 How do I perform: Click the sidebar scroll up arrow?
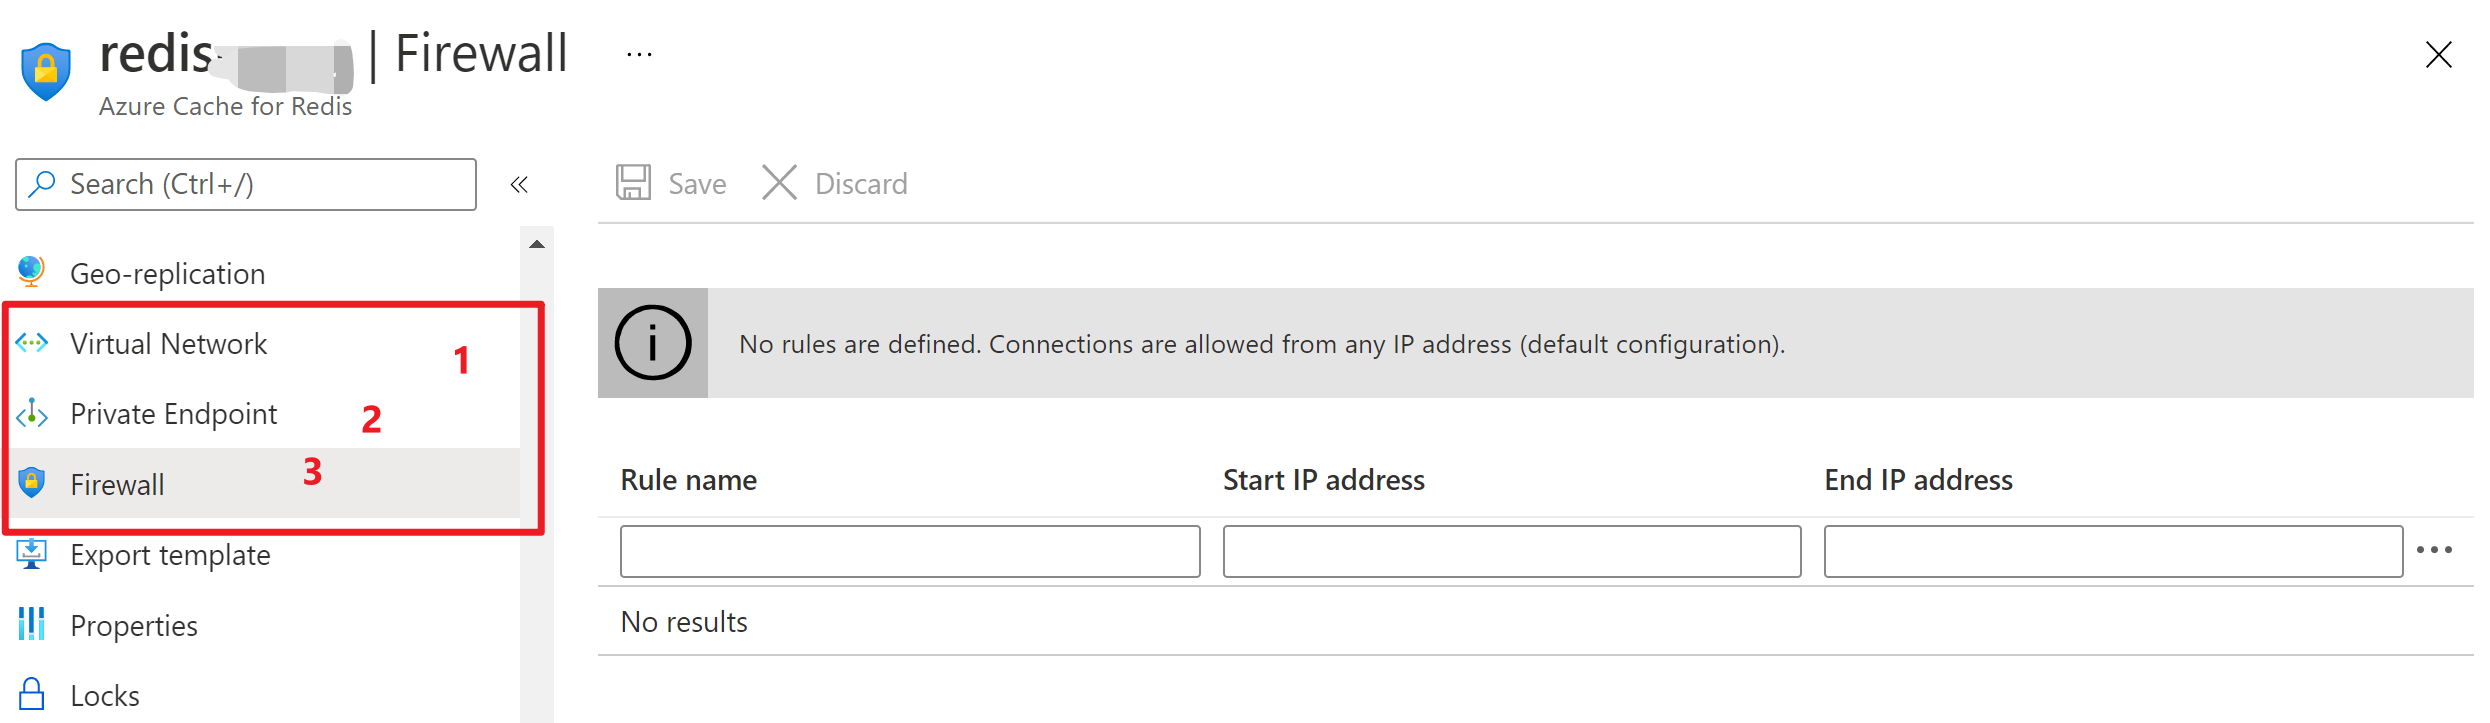point(537,244)
